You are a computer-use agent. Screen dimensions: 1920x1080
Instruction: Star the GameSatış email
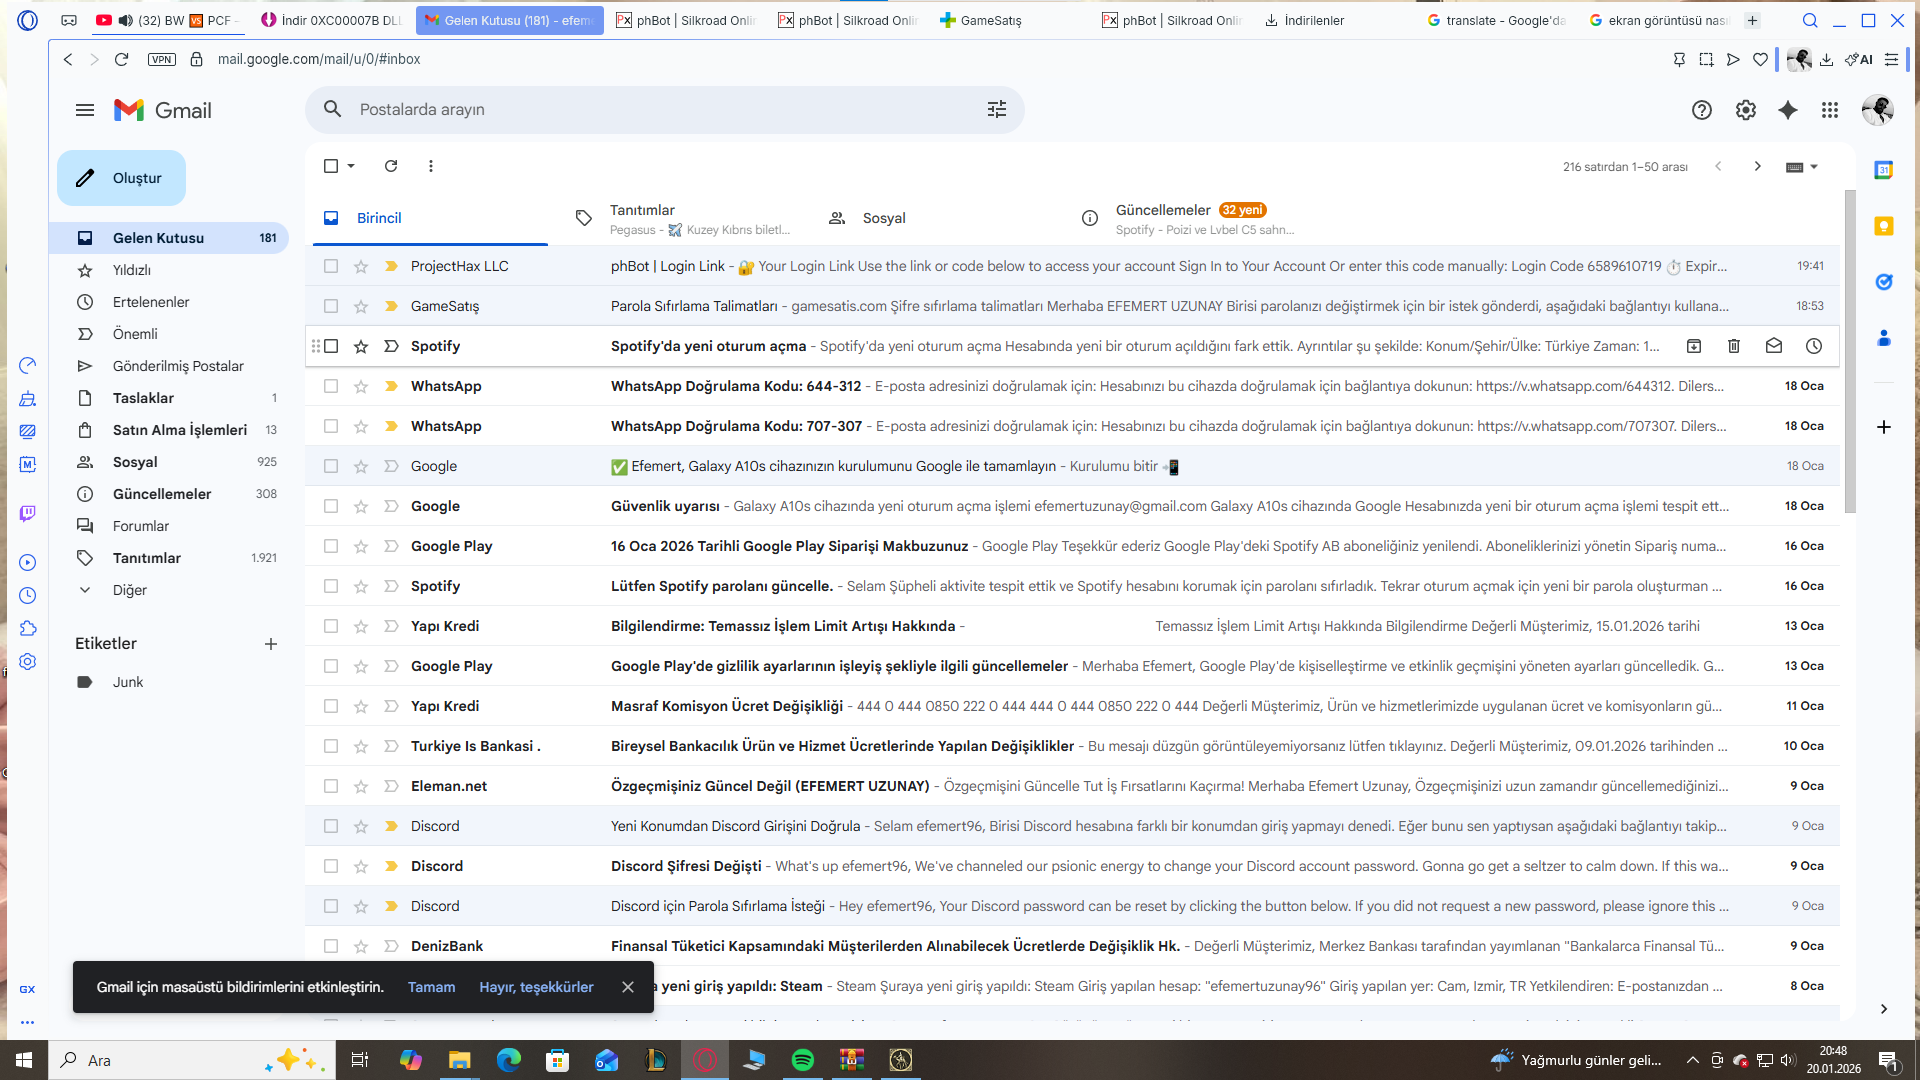tap(361, 306)
